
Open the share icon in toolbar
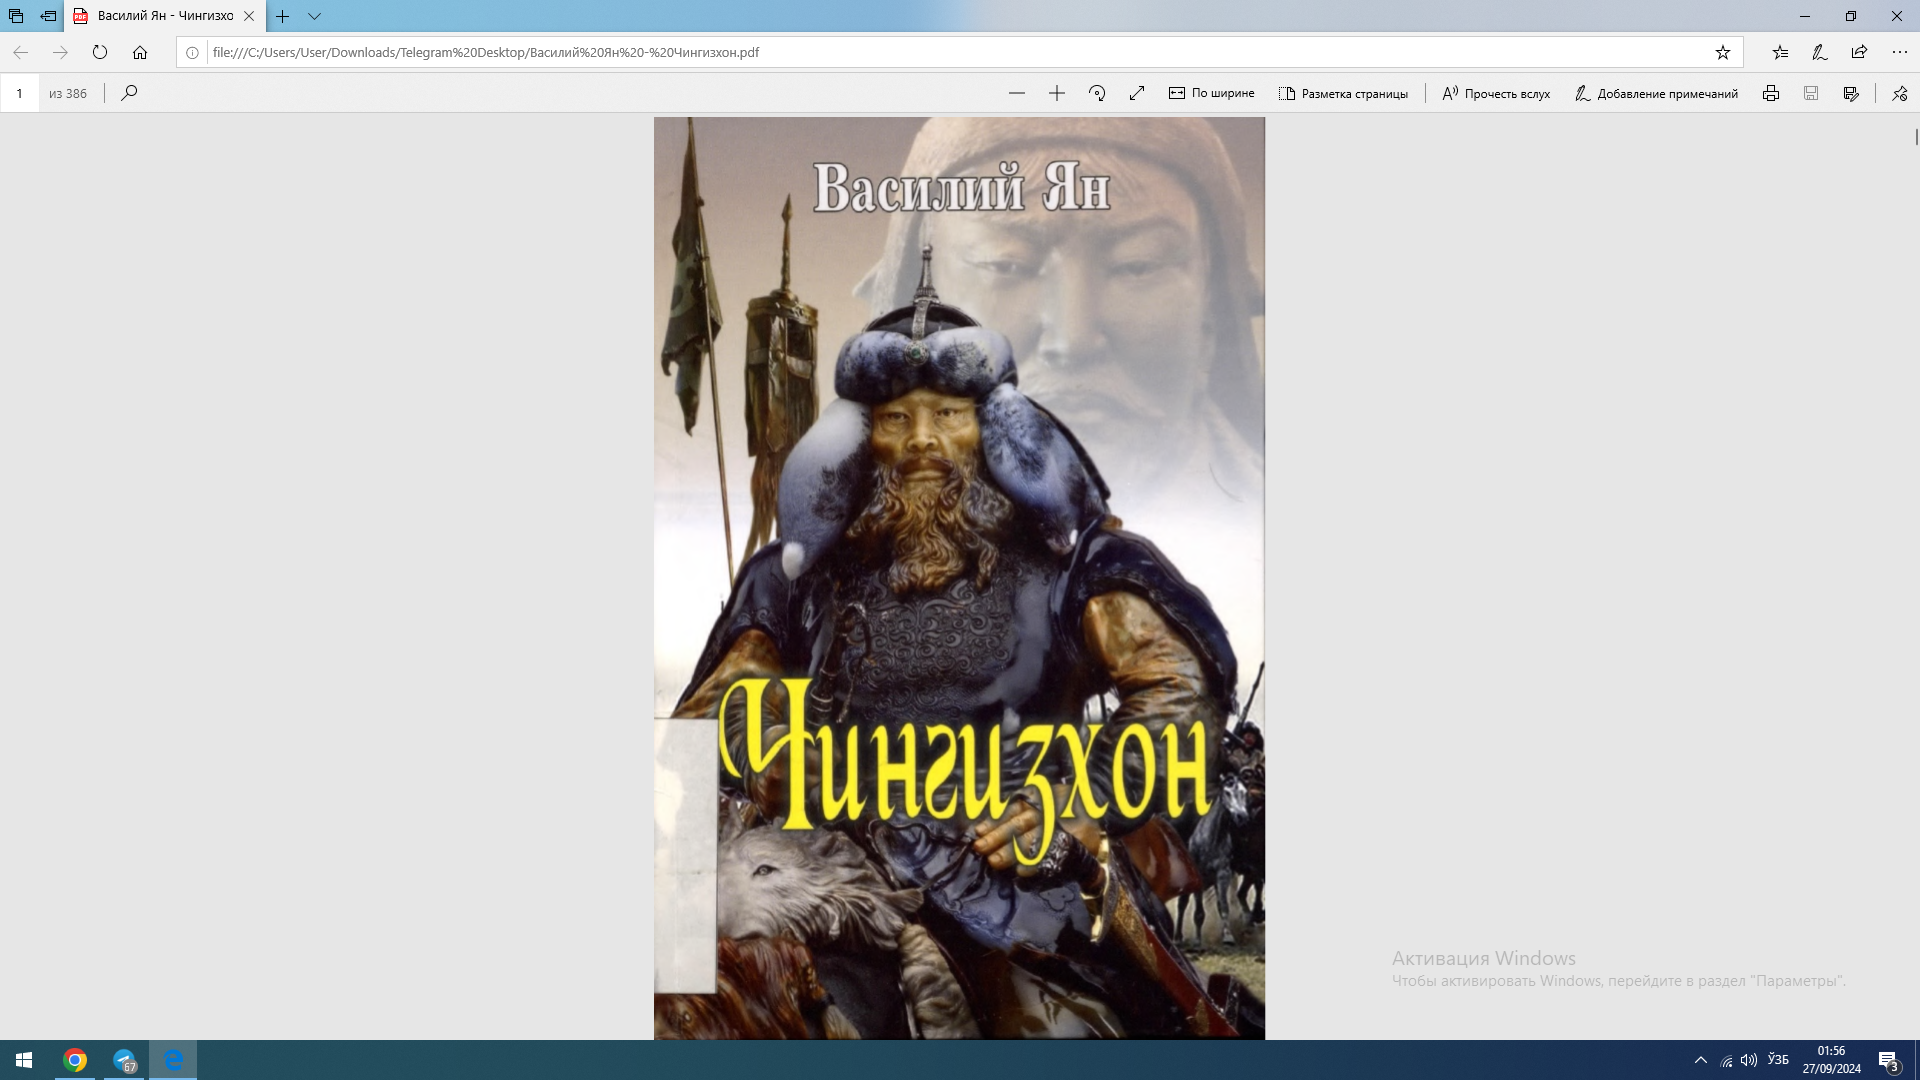tap(1859, 52)
